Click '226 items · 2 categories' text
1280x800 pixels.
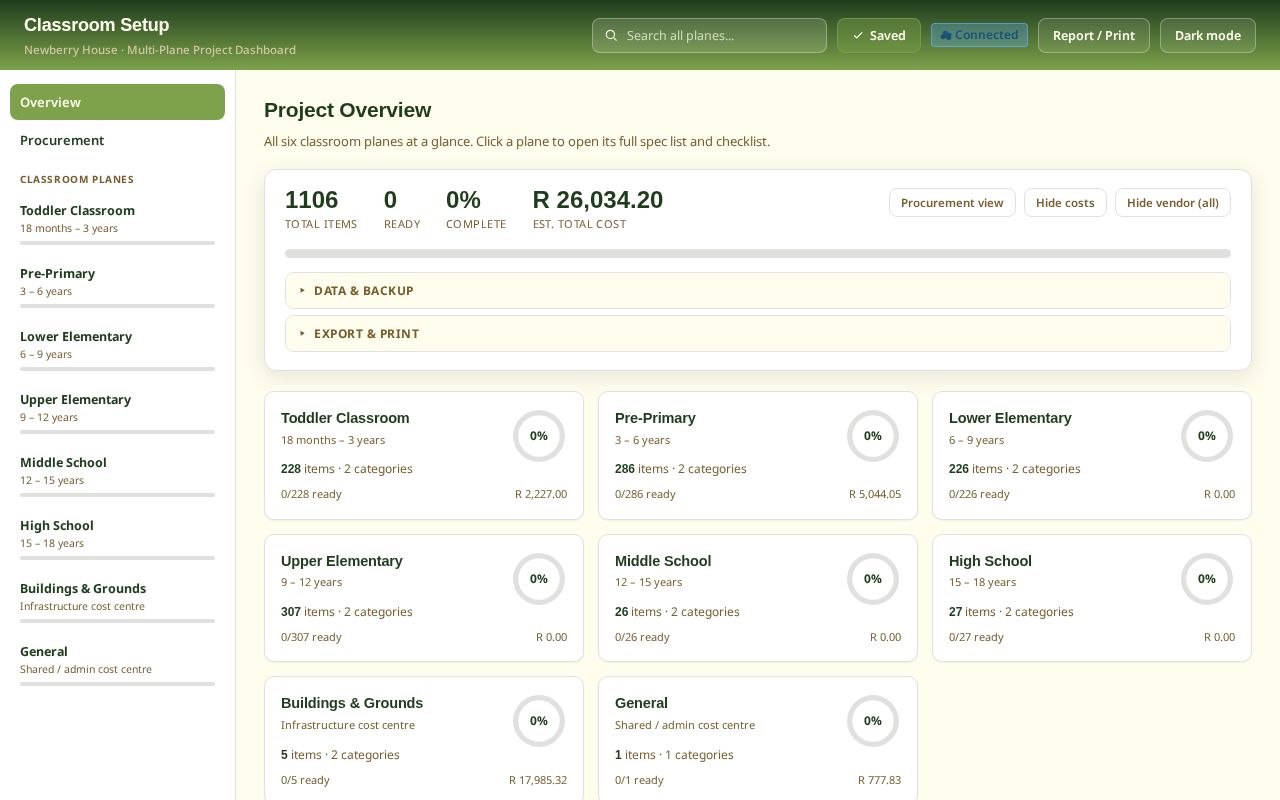(1014, 469)
